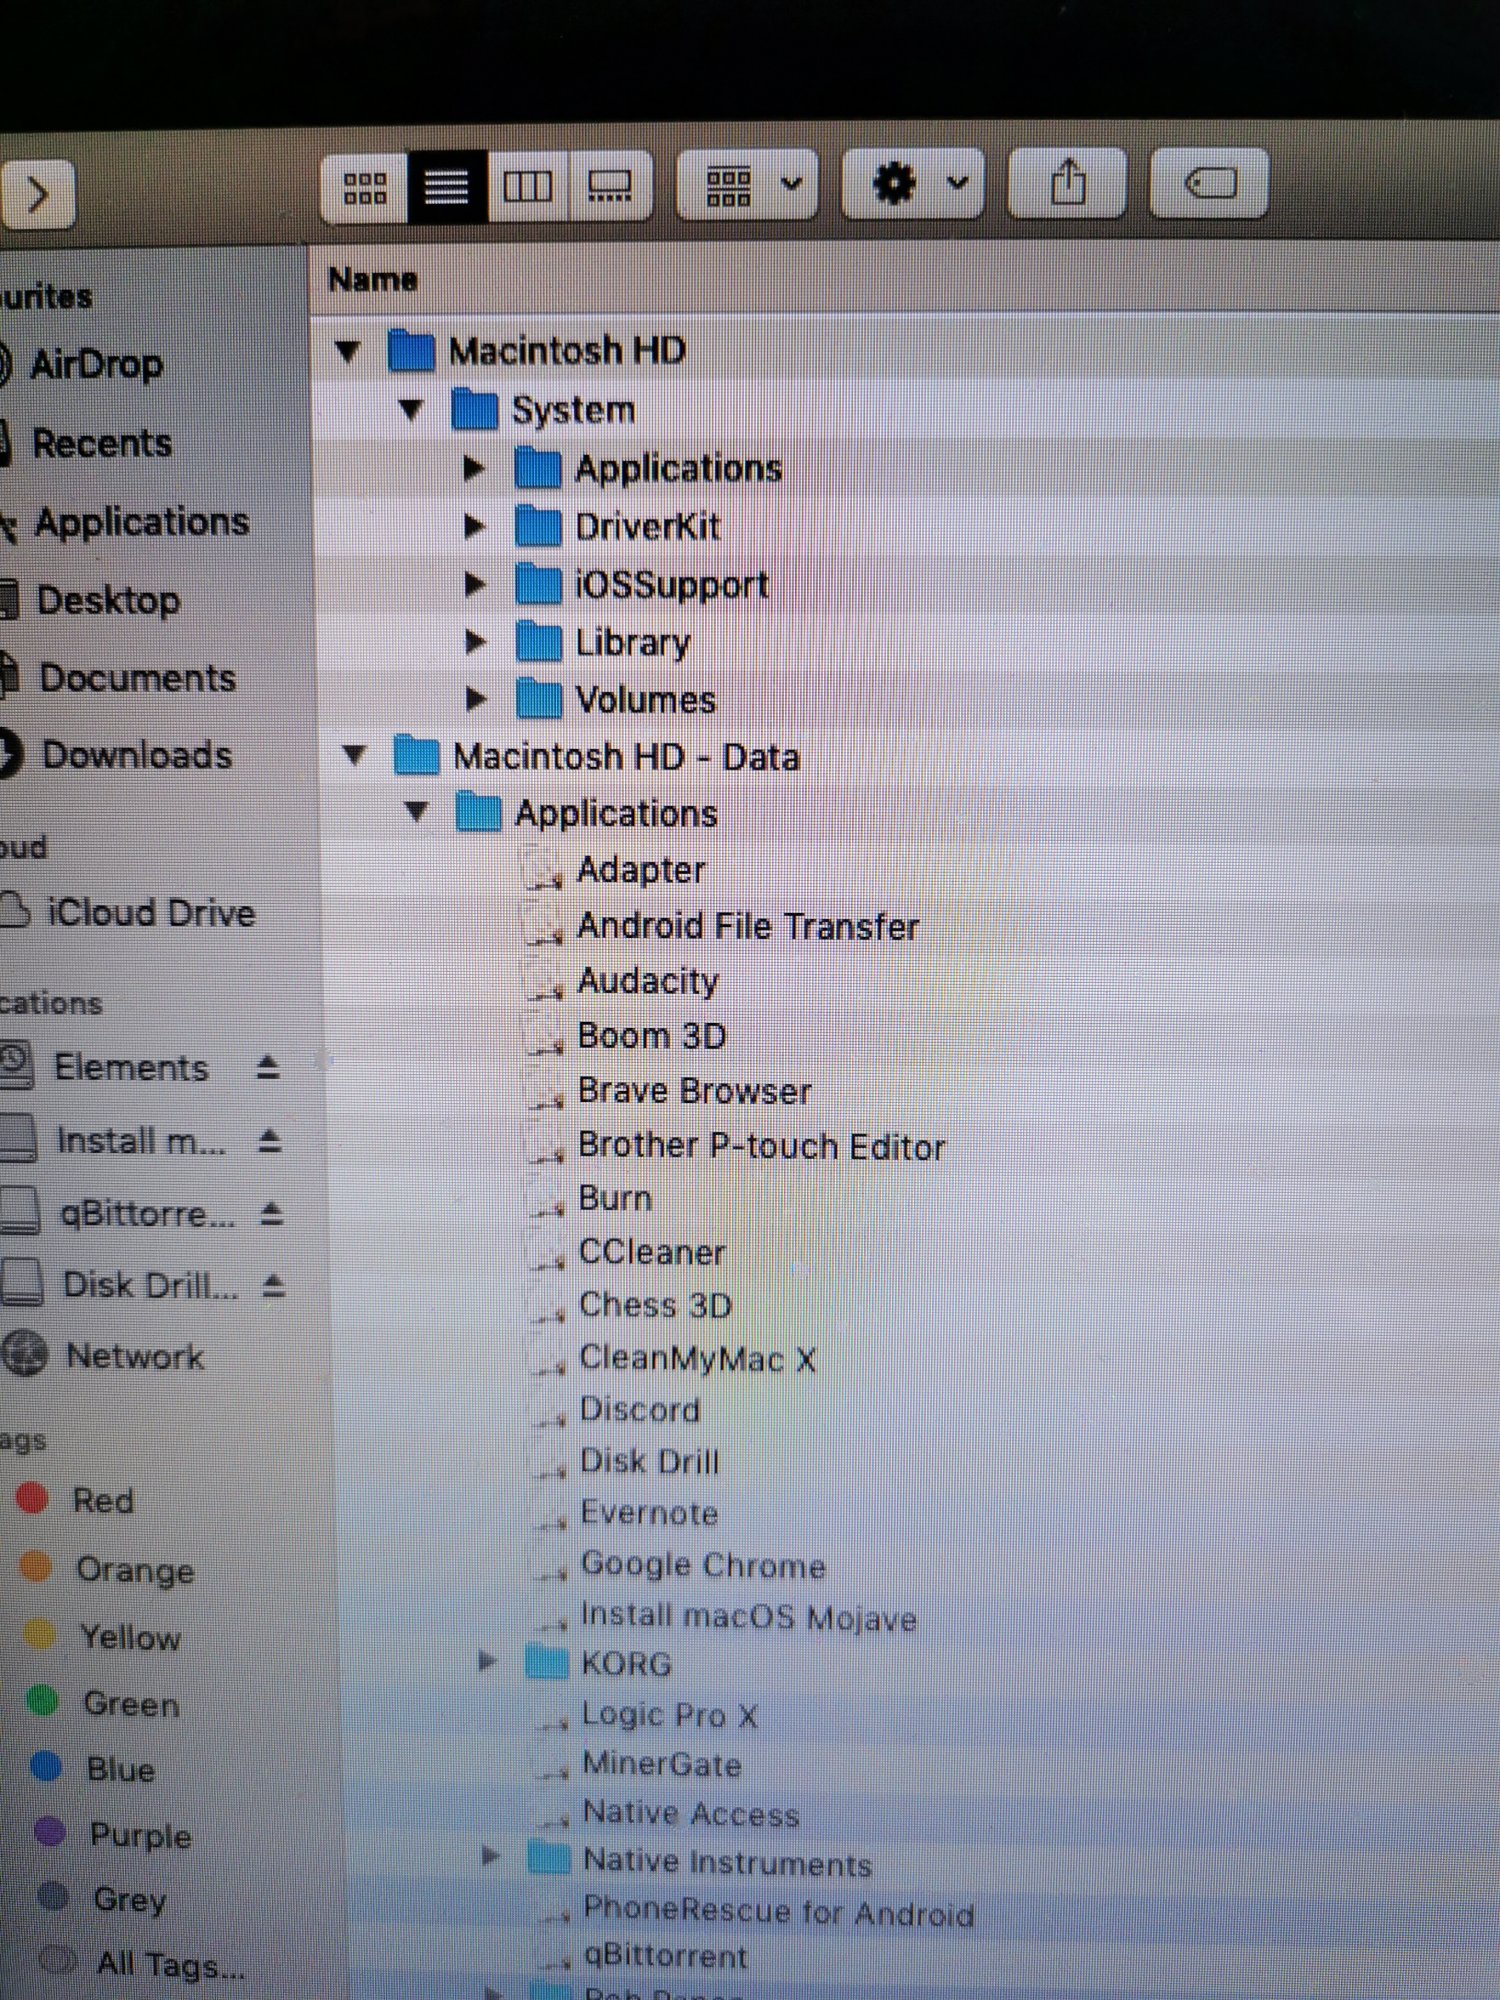Expand the Volumes folder

point(477,699)
